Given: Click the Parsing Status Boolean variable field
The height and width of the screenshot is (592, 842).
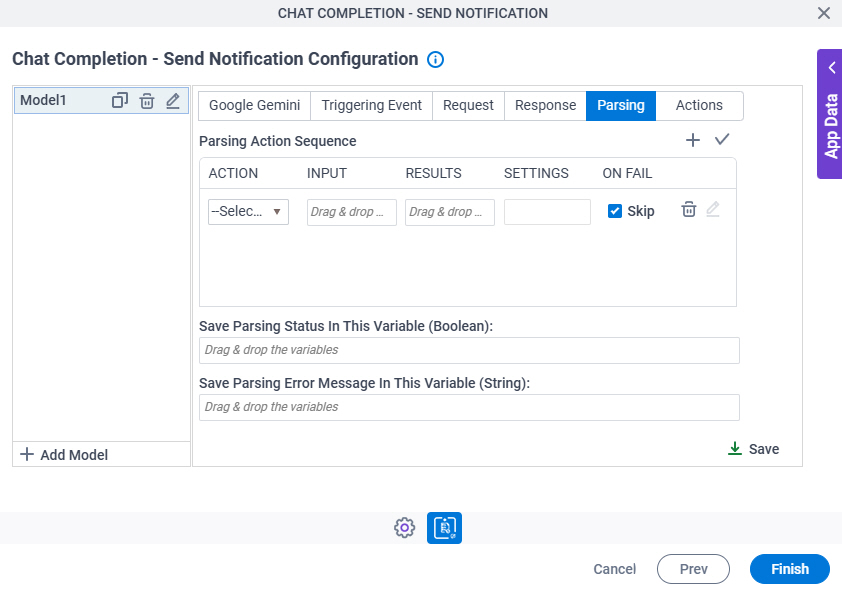Looking at the screenshot, I should coord(469,350).
